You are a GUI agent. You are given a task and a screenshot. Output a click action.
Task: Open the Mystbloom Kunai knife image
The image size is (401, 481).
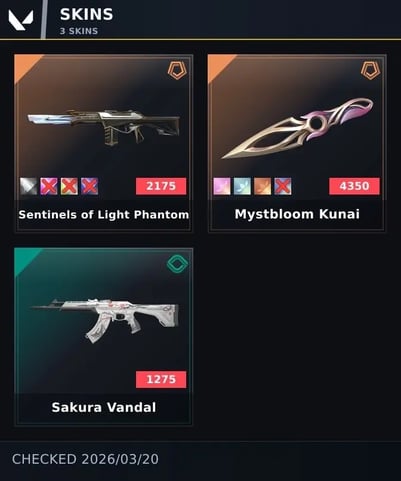click(x=297, y=128)
